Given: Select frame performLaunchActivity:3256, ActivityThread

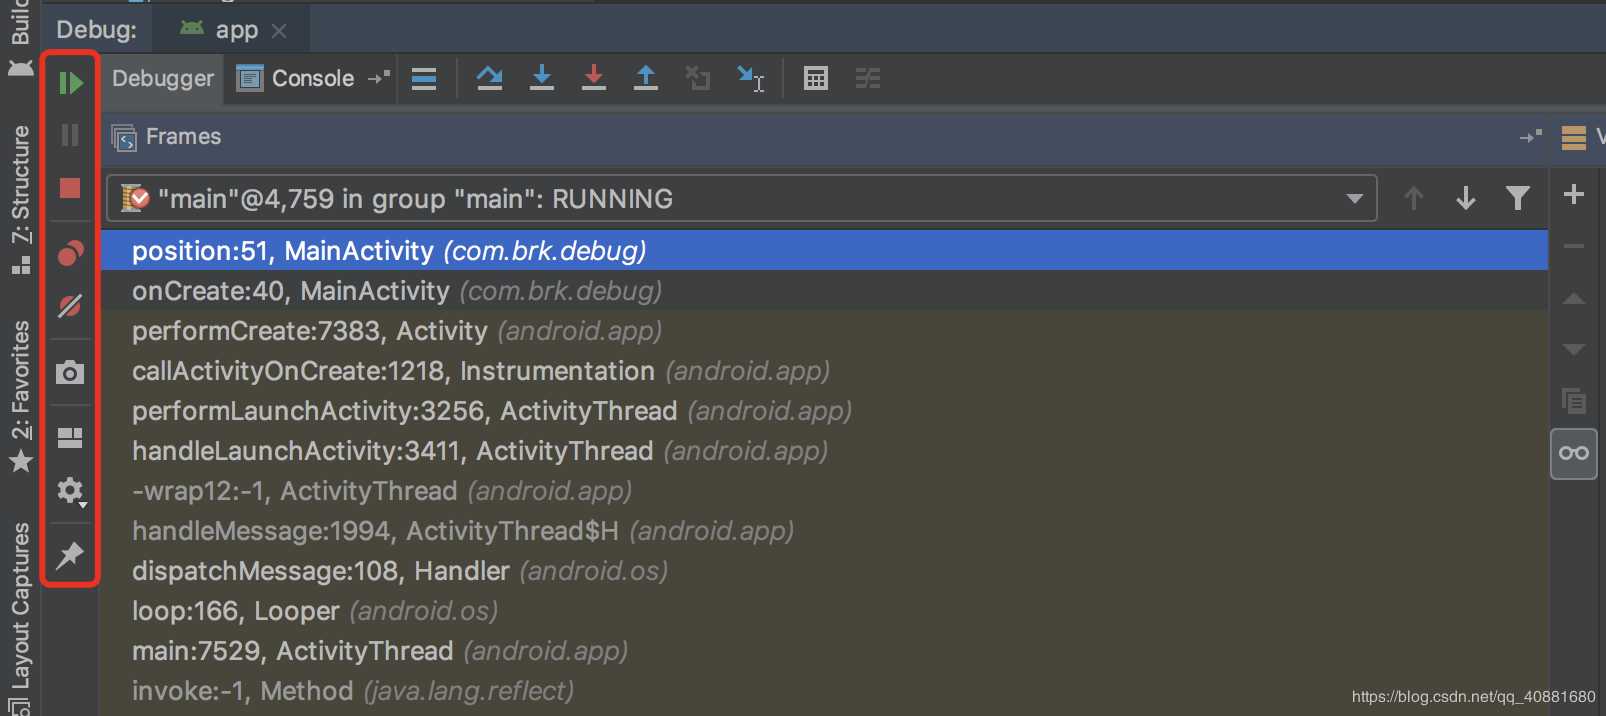Looking at the screenshot, I should coord(824,410).
